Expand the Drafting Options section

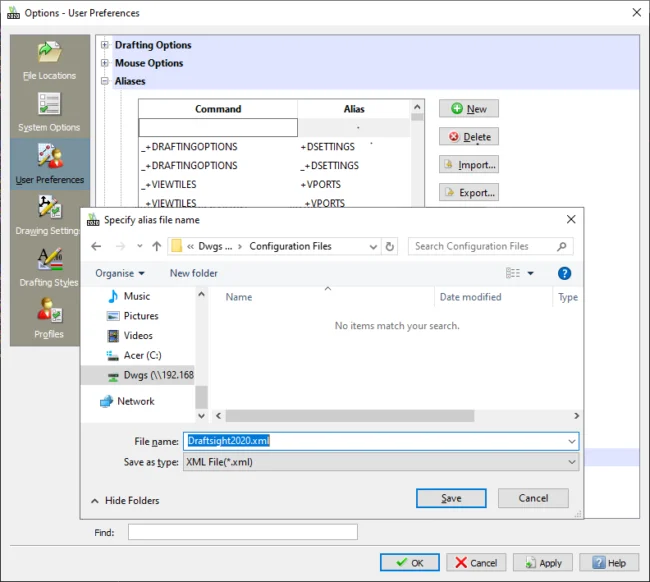click(x=105, y=45)
